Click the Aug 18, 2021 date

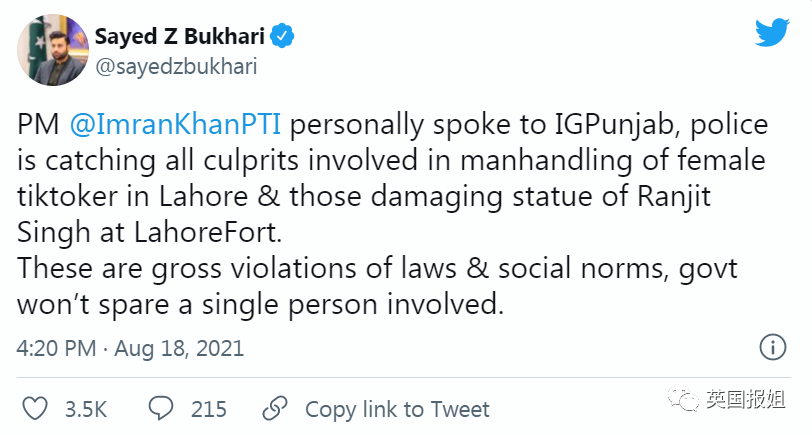tap(178, 349)
